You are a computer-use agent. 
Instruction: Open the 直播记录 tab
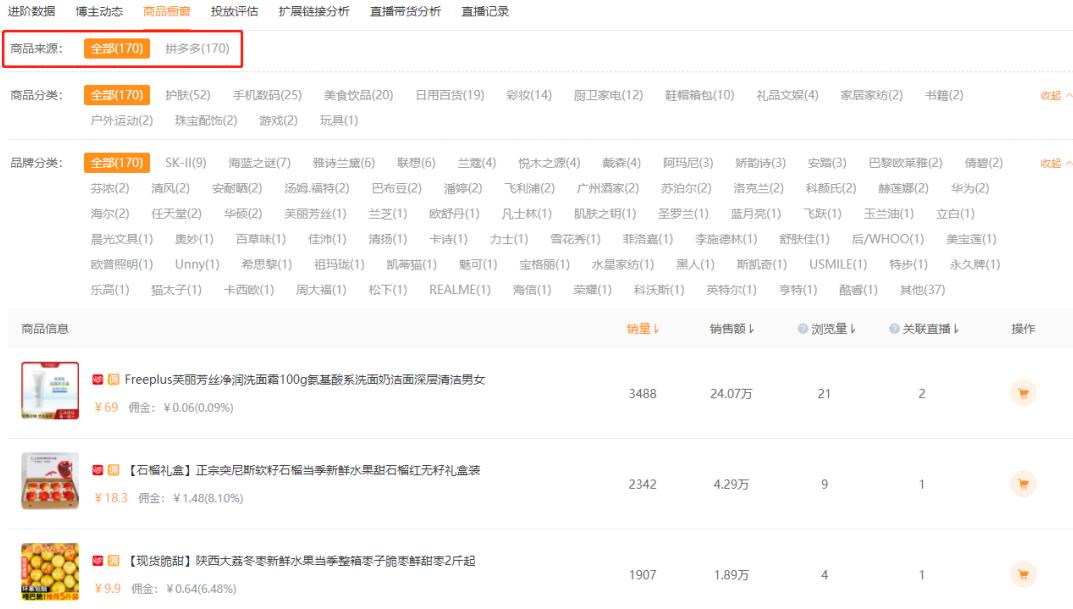pos(485,11)
